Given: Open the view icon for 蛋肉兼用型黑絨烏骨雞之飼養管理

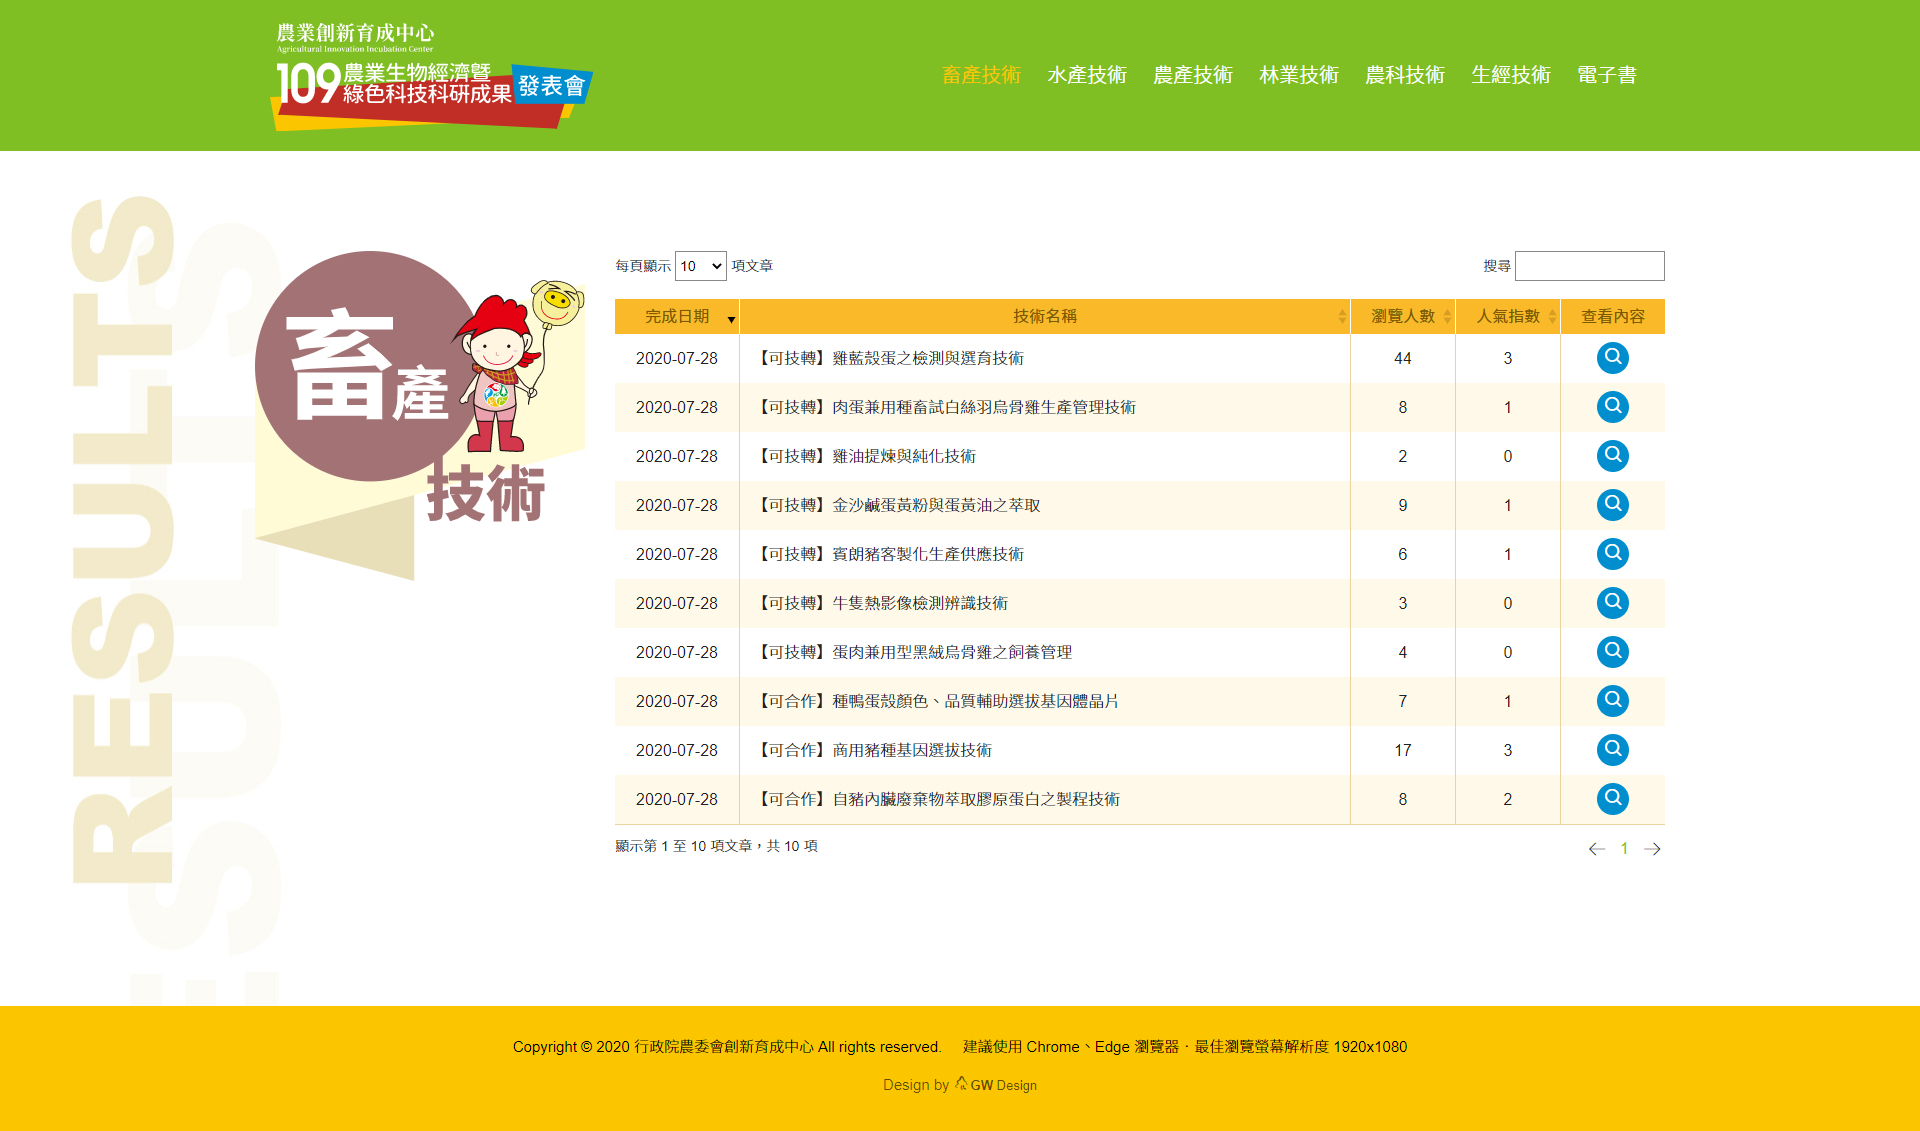Looking at the screenshot, I should pos(1612,652).
